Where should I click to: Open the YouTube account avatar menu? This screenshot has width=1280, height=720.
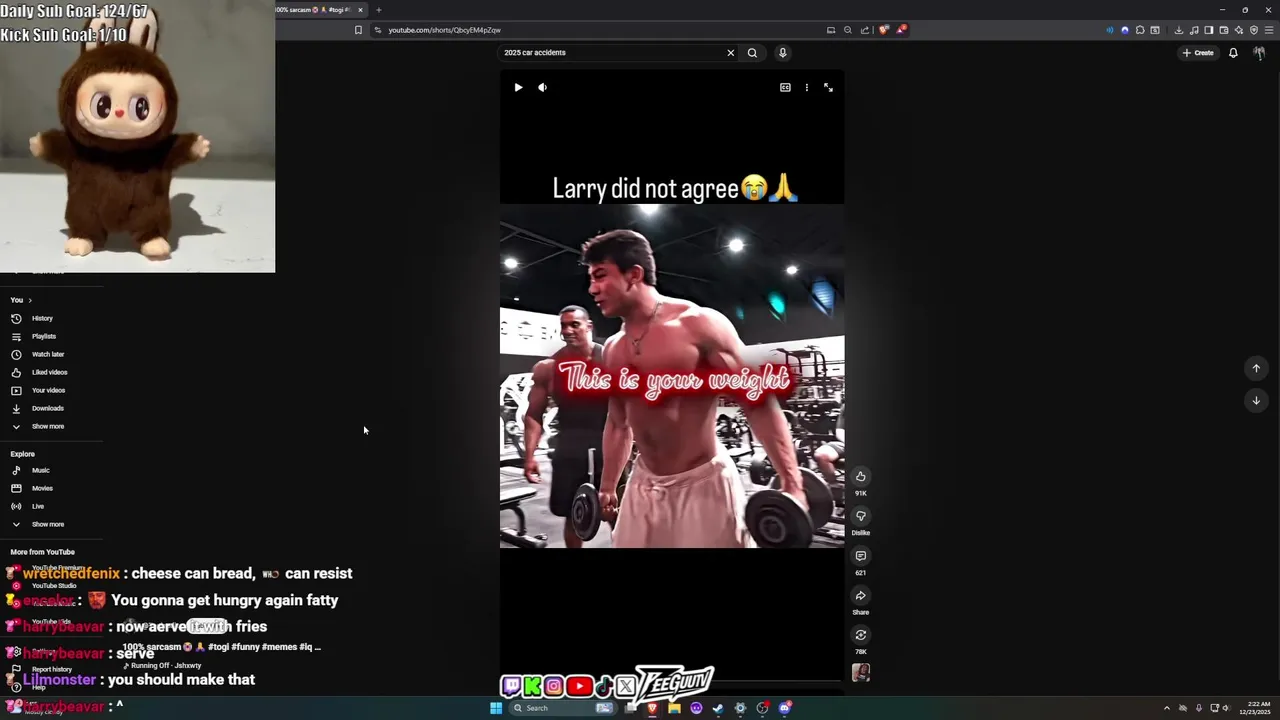(1259, 53)
